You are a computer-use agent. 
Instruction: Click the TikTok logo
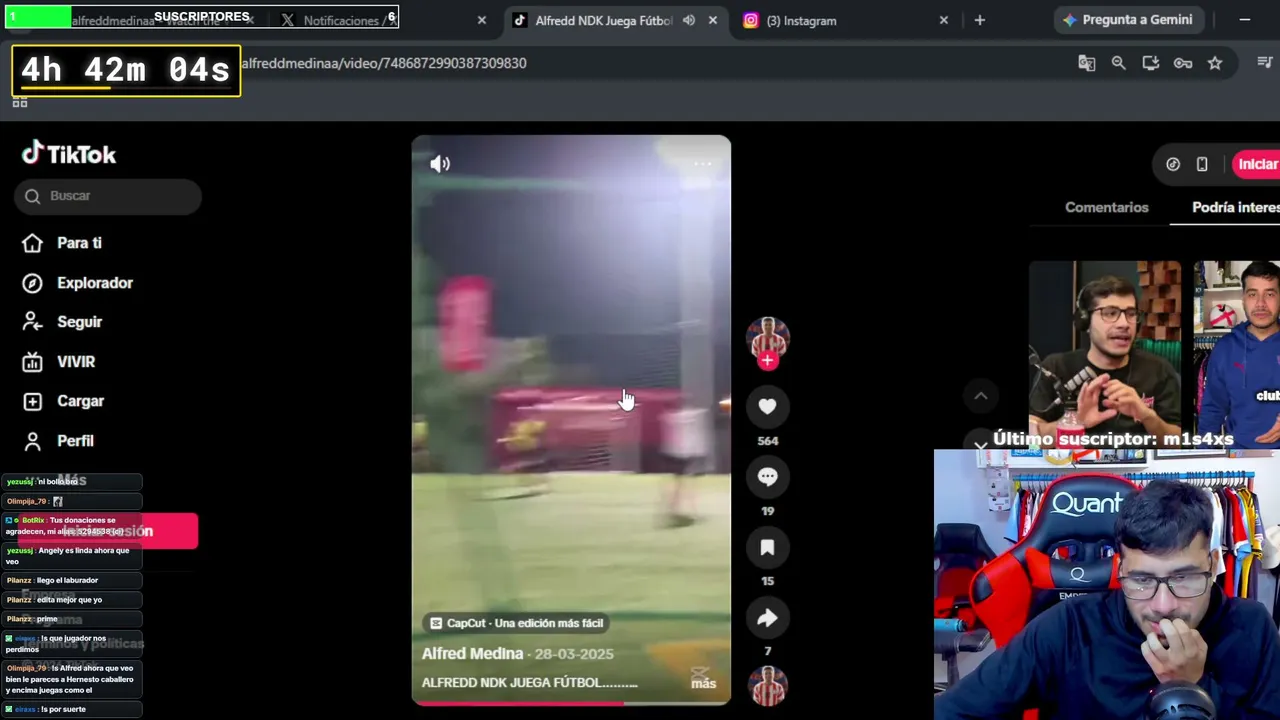click(x=69, y=154)
